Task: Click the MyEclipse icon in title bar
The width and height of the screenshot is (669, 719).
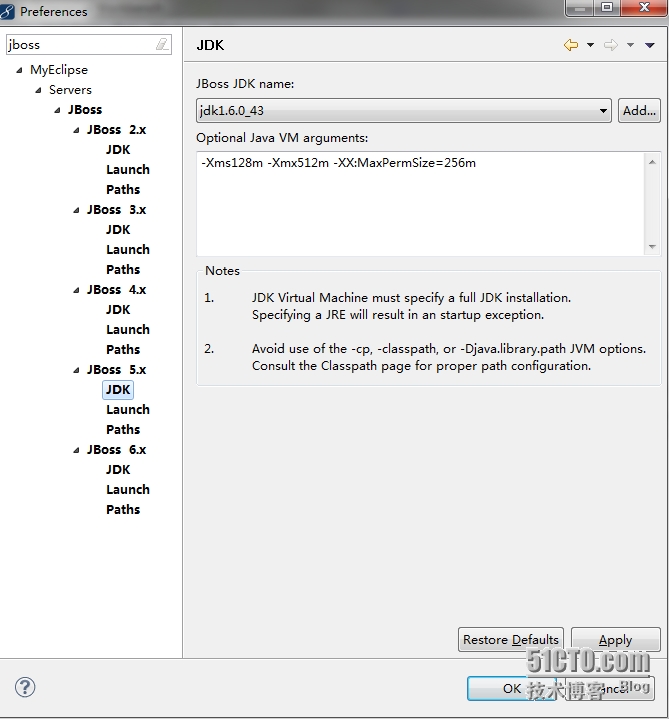Action: tap(7, 11)
